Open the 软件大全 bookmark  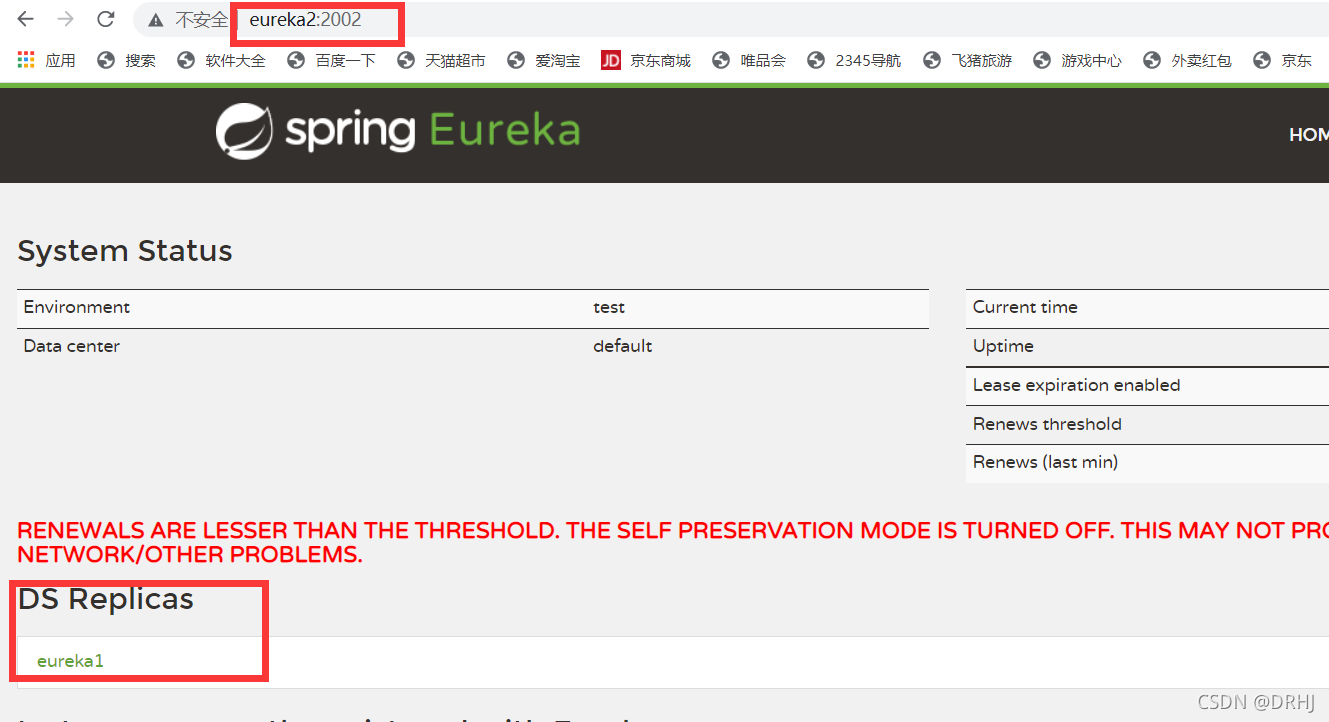(221, 61)
